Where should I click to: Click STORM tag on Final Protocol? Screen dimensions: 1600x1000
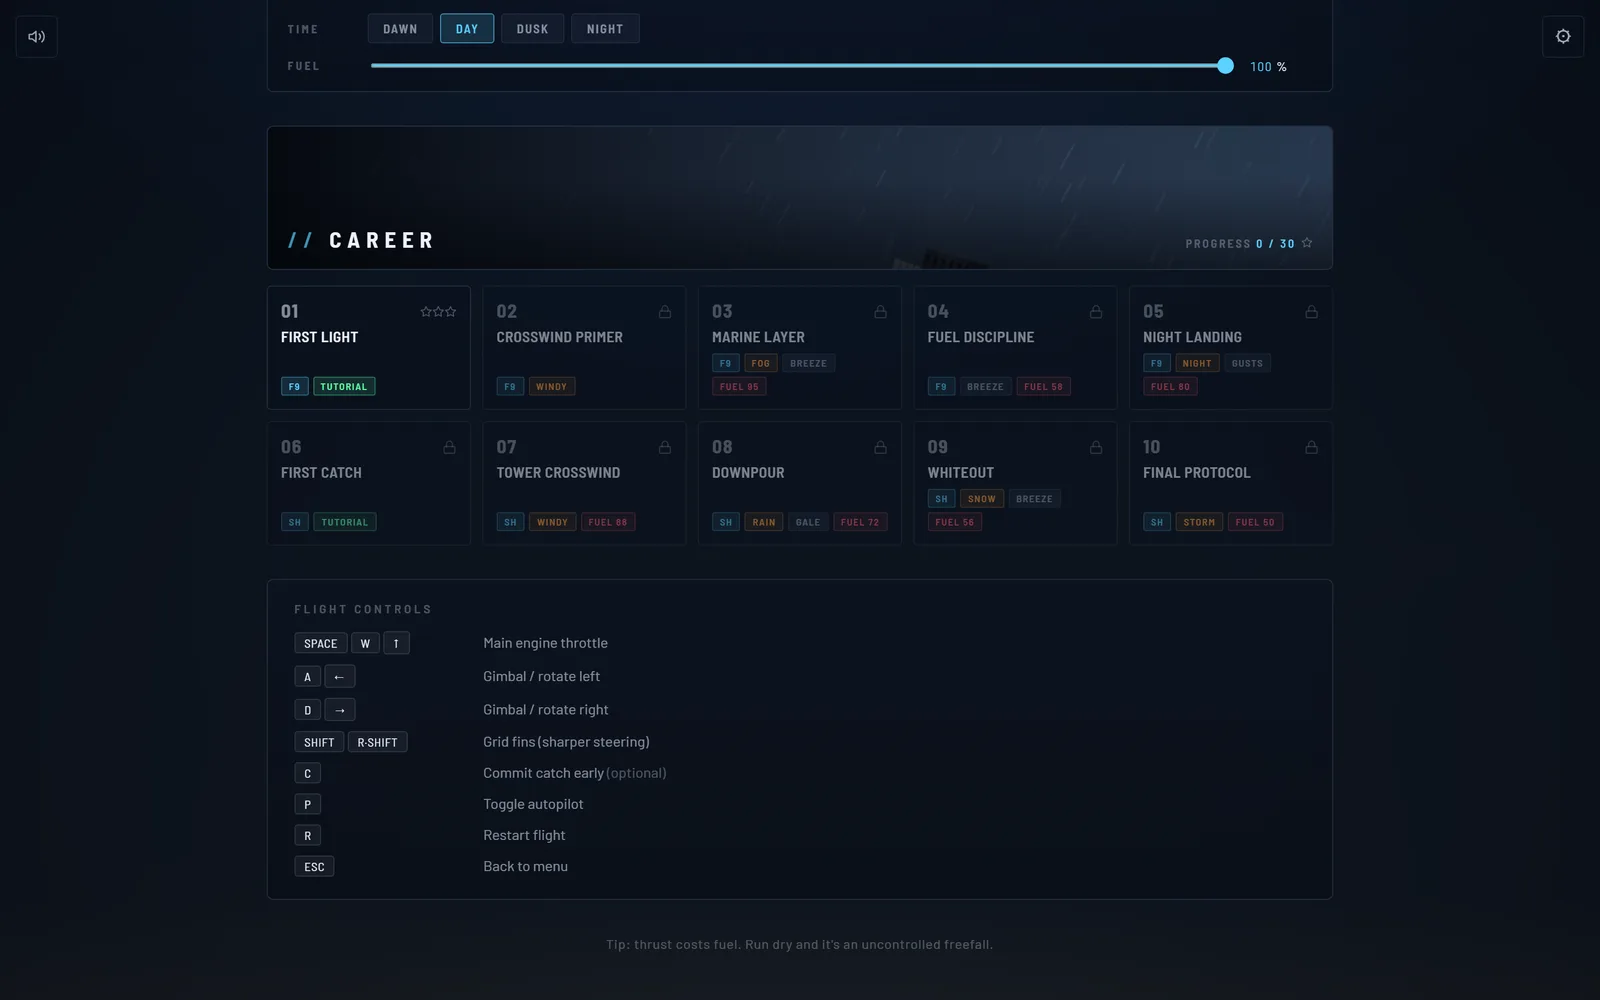coord(1199,522)
